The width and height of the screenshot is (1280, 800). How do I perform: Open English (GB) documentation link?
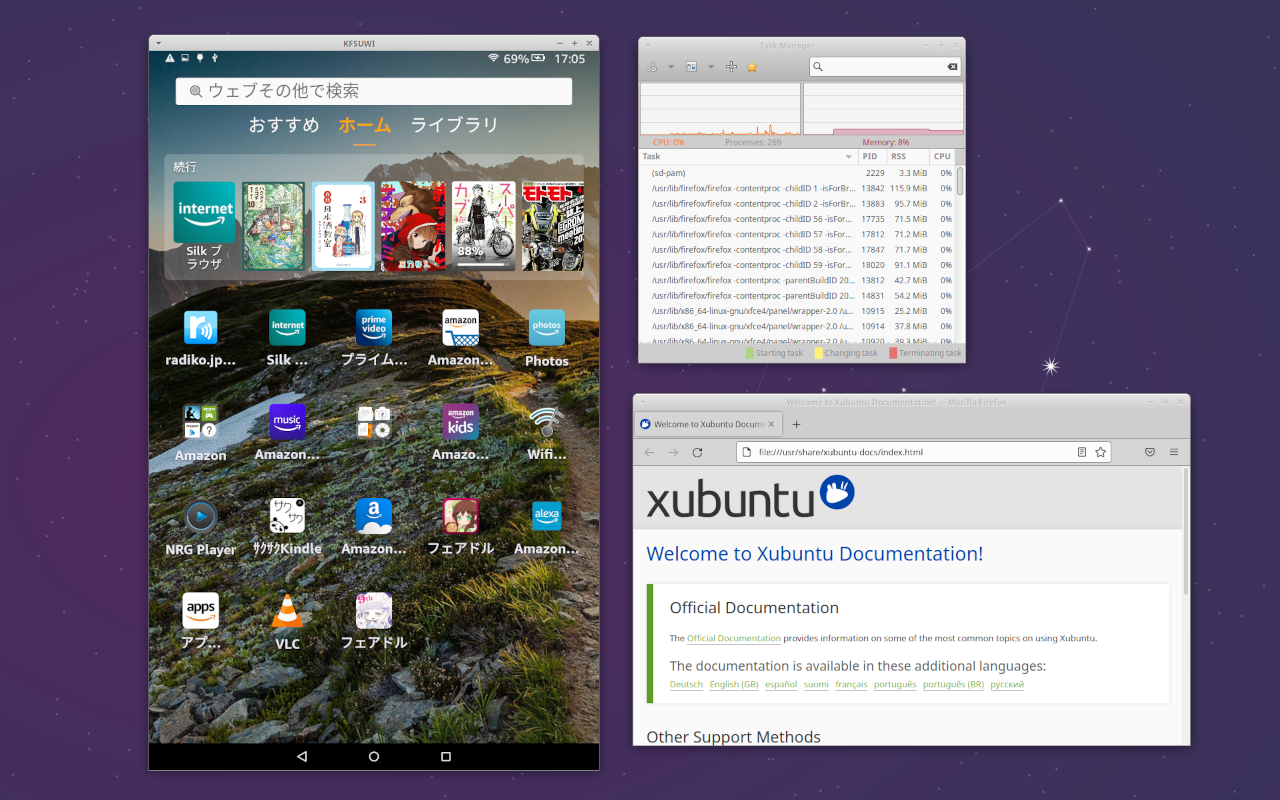pyautogui.click(x=734, y=685)
